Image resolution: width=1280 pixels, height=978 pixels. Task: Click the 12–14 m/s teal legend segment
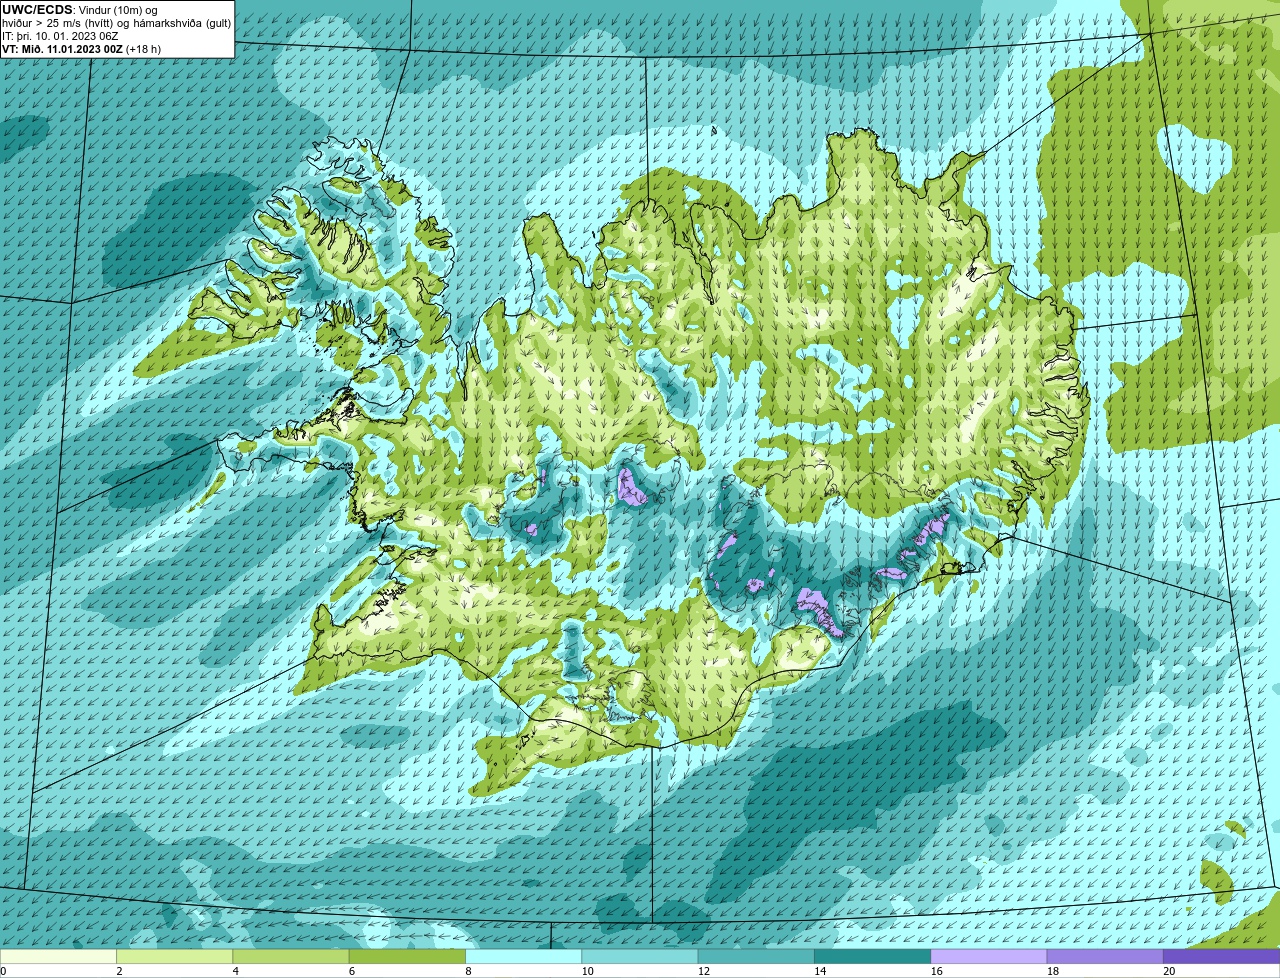pos(756,956)
